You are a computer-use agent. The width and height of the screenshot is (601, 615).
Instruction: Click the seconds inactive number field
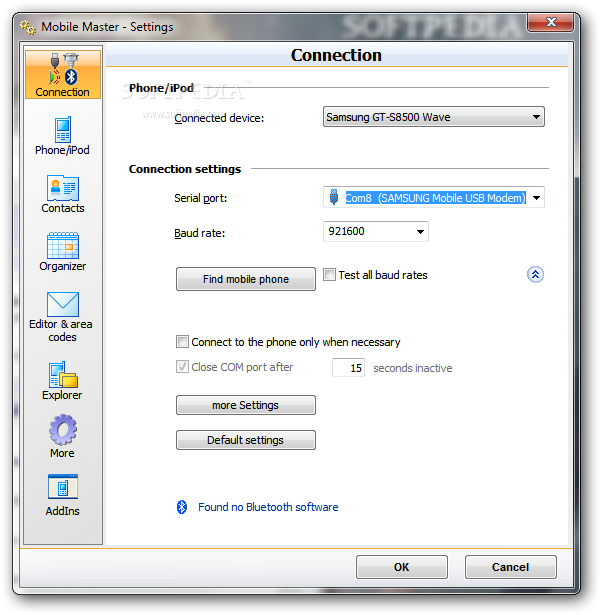pos(348,368)
